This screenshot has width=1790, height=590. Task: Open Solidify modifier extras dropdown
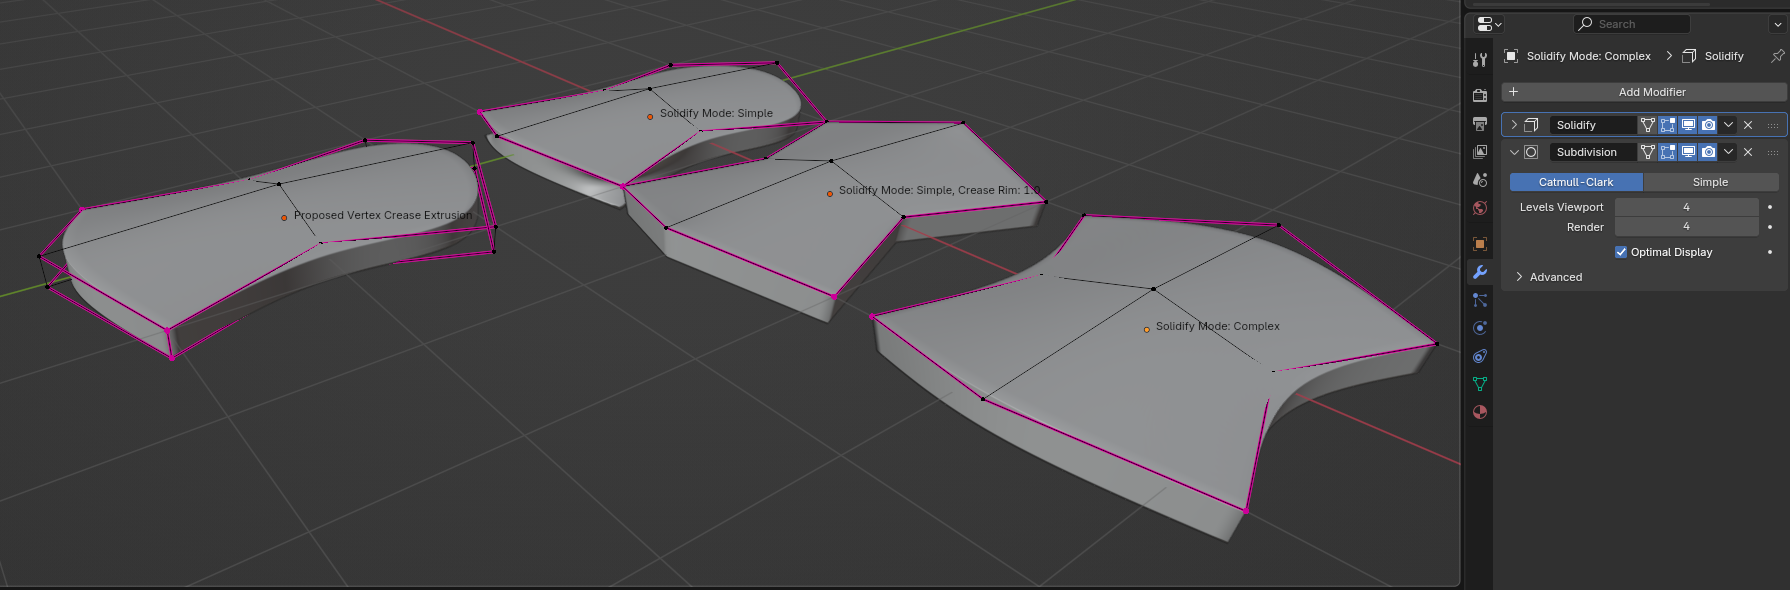point(1728,125)
